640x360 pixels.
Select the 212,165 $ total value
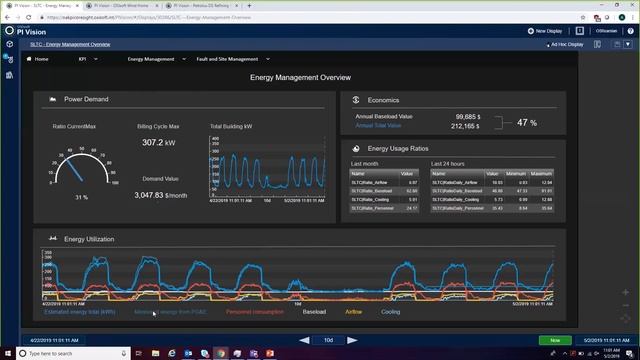pyautogui.click(x=465, y=126)
